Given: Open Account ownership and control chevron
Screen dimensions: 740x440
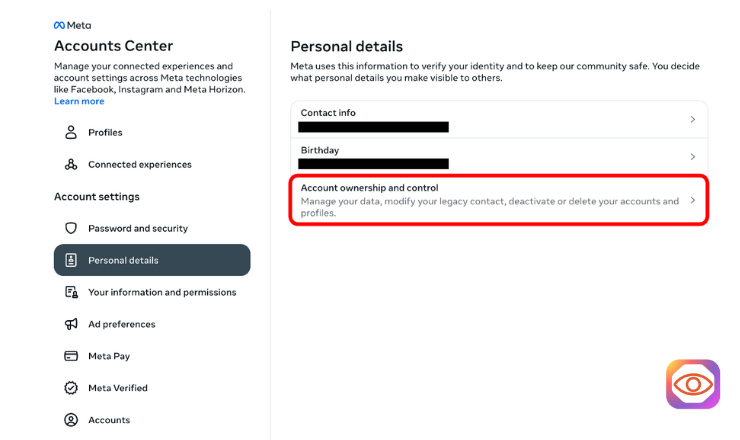Looking at the screenshot, I should (693, 200).
